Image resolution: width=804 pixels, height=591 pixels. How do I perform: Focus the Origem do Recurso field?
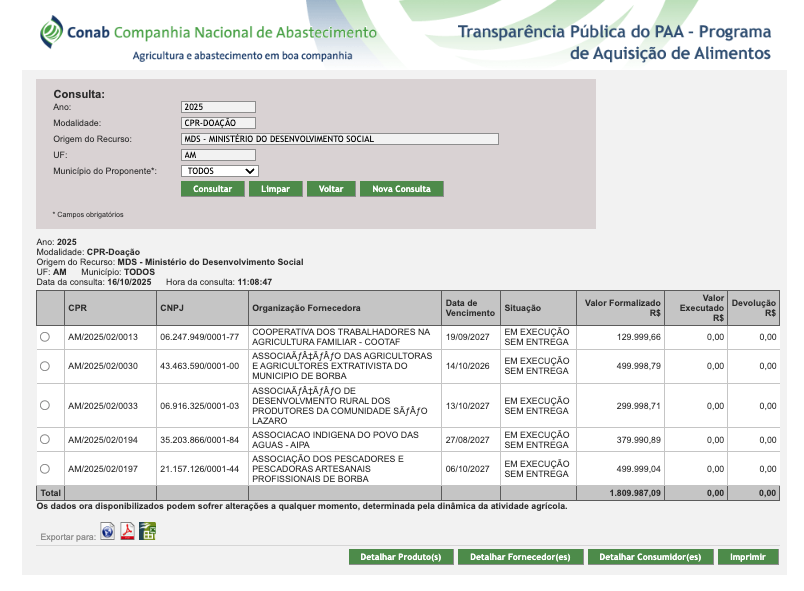339,139
